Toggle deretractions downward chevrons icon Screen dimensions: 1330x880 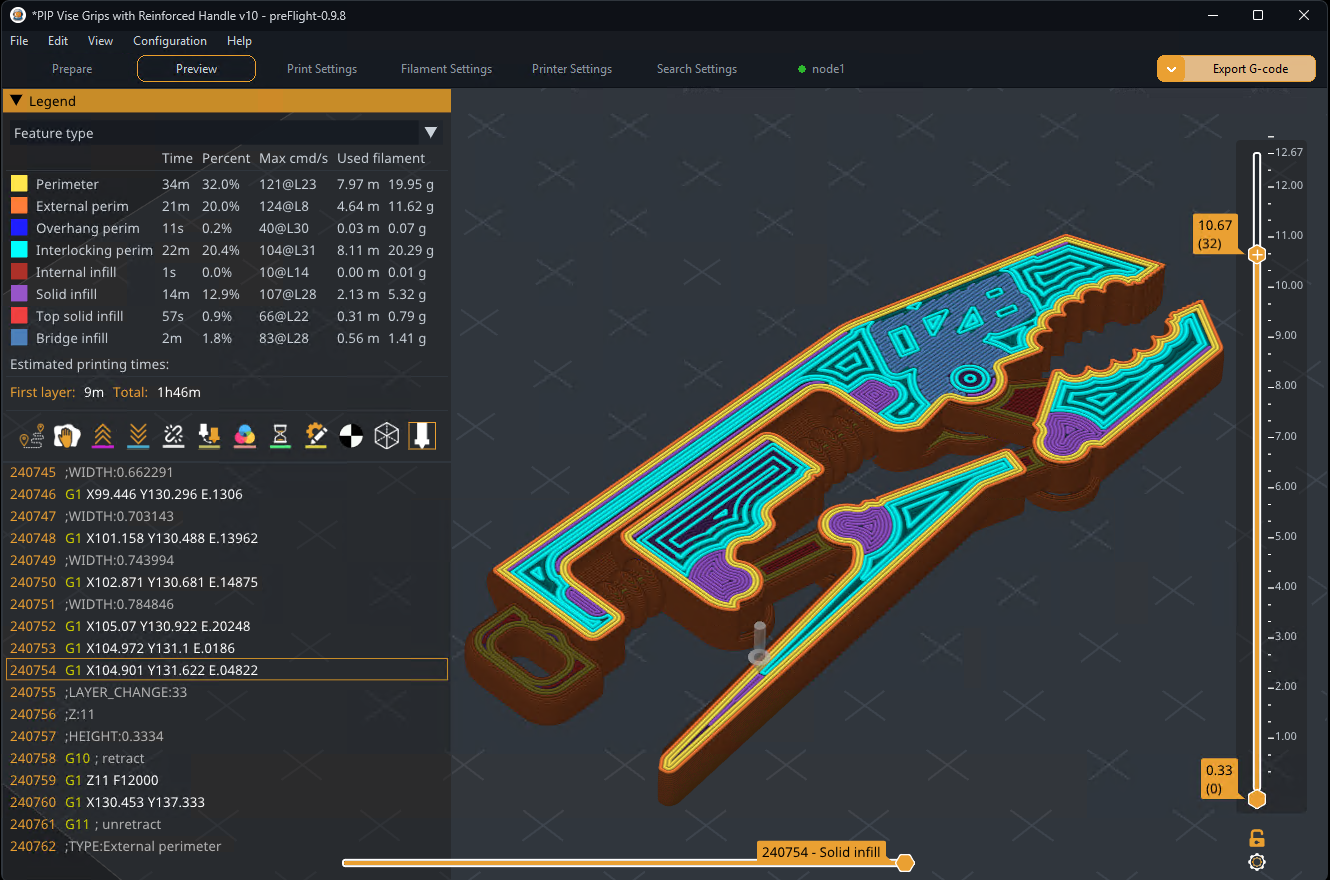tap(138, 435)
